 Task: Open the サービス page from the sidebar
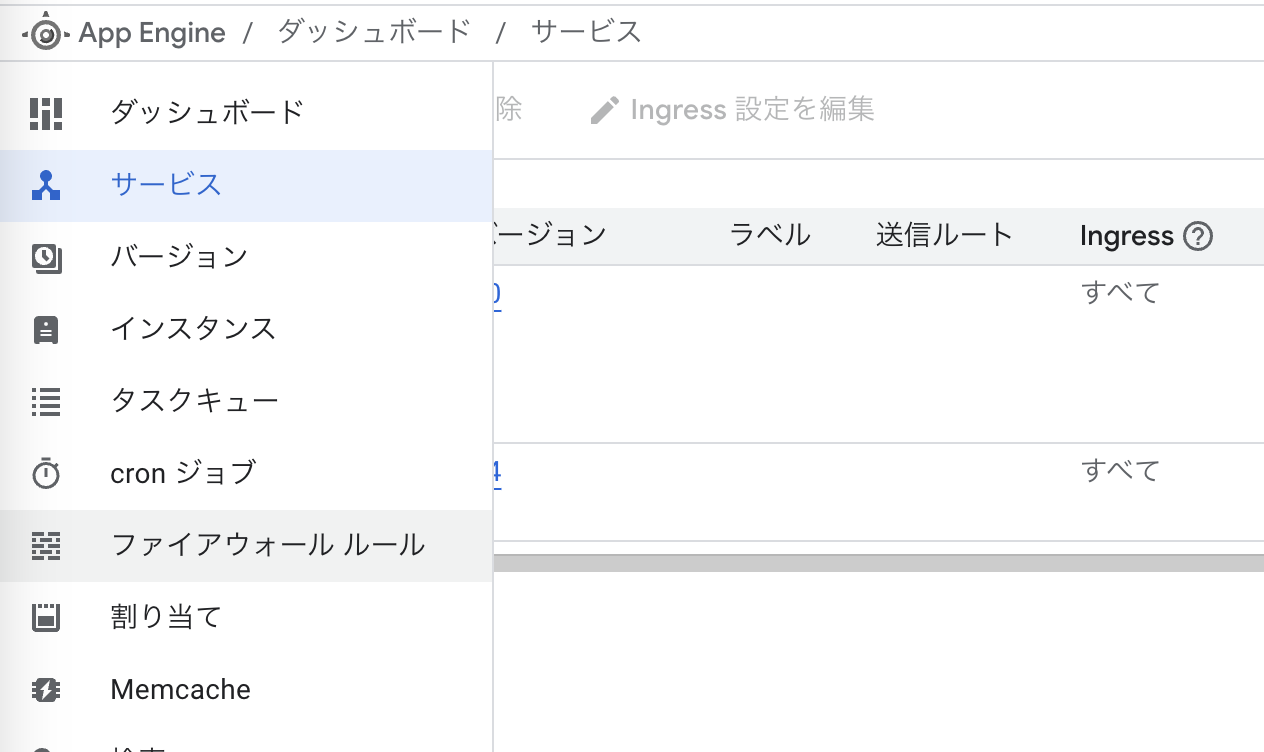pos(166,184)
